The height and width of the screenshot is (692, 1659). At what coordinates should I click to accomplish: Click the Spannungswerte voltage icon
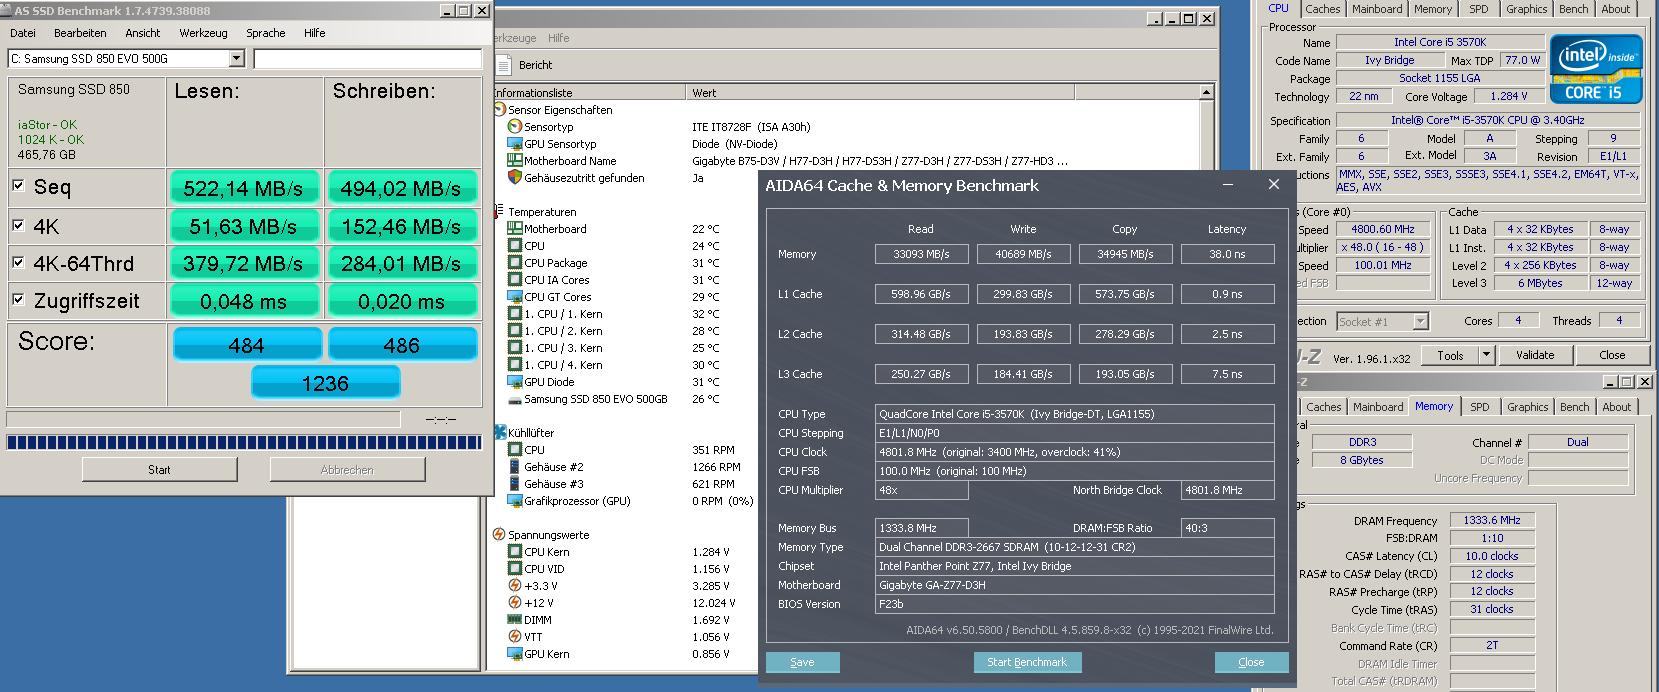pyautogui.click(x=500, y=535)
